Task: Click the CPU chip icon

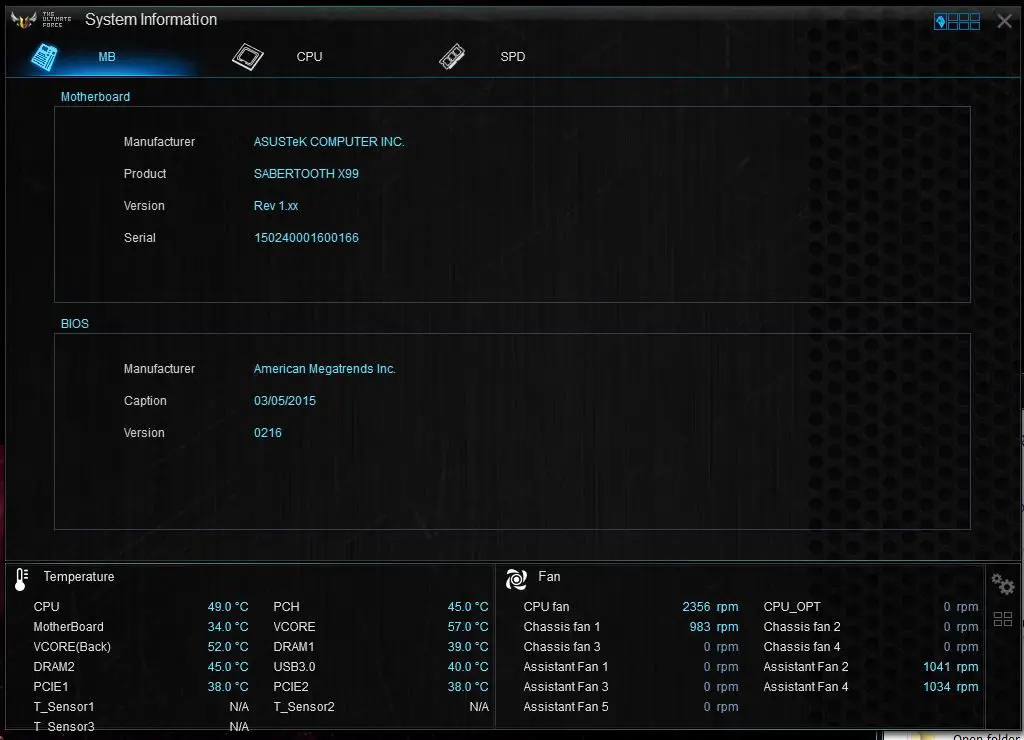Action: 248,57
